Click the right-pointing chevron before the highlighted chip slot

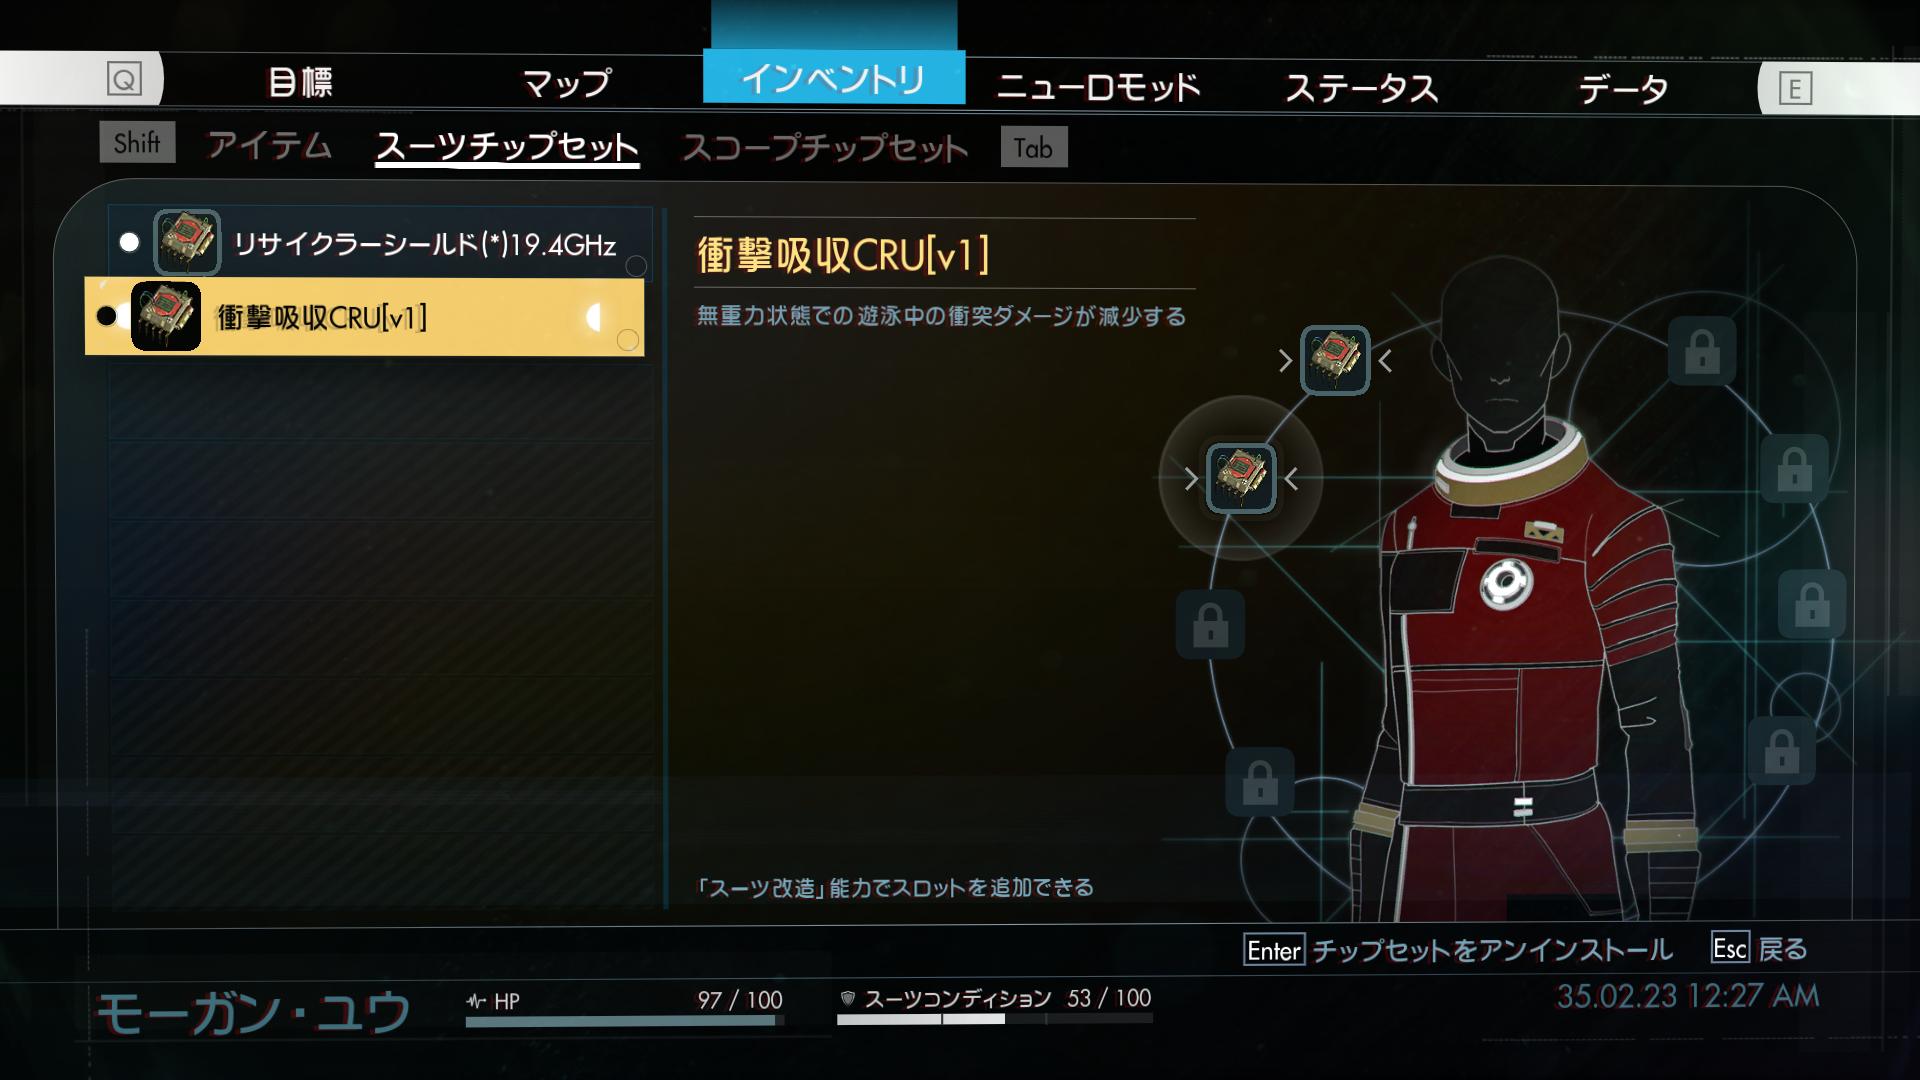click(x=1191, y=479)
